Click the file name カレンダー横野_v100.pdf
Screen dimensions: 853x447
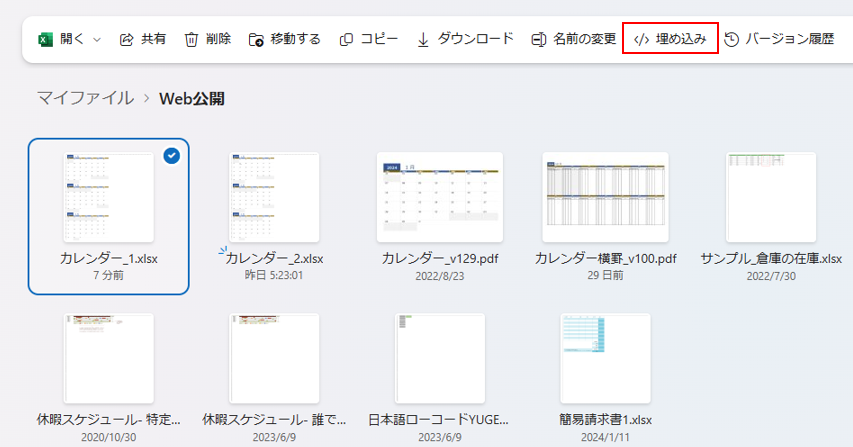[605, 259]
